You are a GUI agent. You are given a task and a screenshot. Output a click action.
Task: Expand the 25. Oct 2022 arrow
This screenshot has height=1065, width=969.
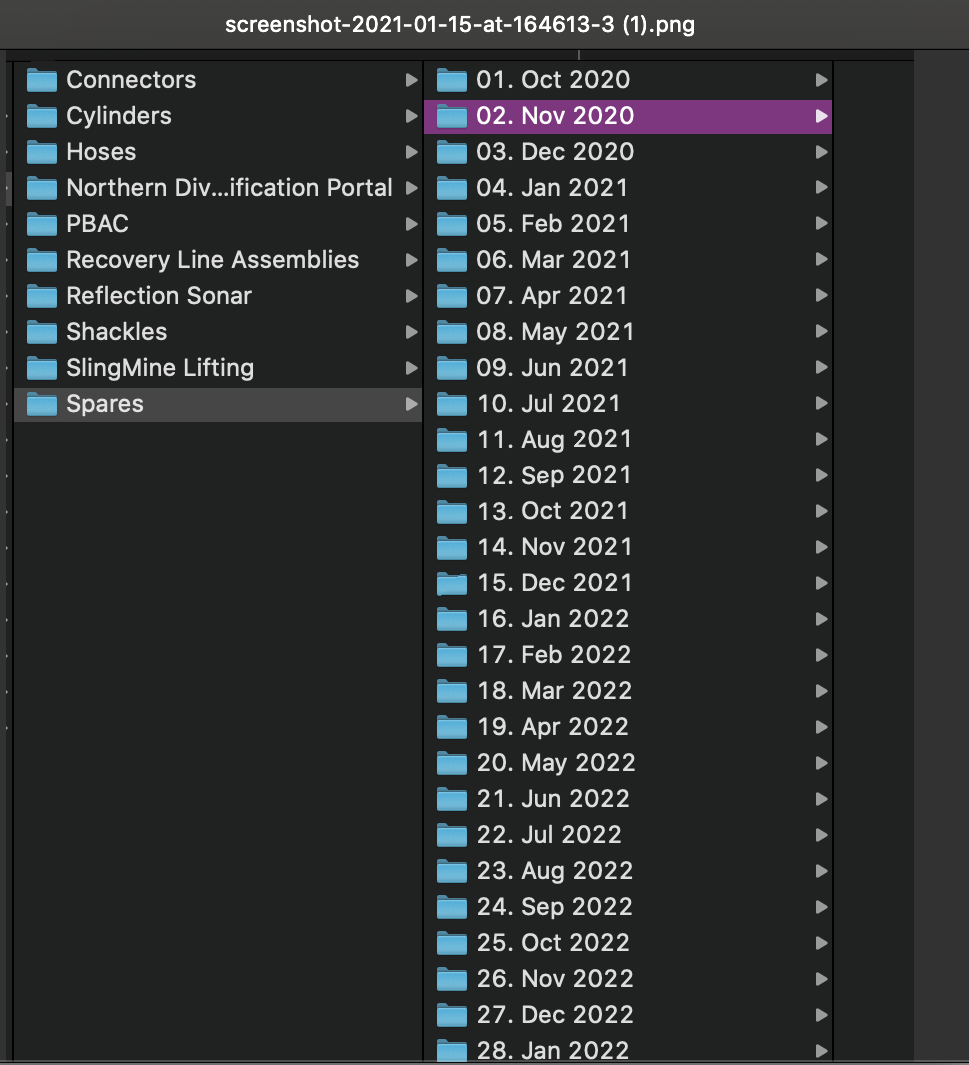pos(822,943)
